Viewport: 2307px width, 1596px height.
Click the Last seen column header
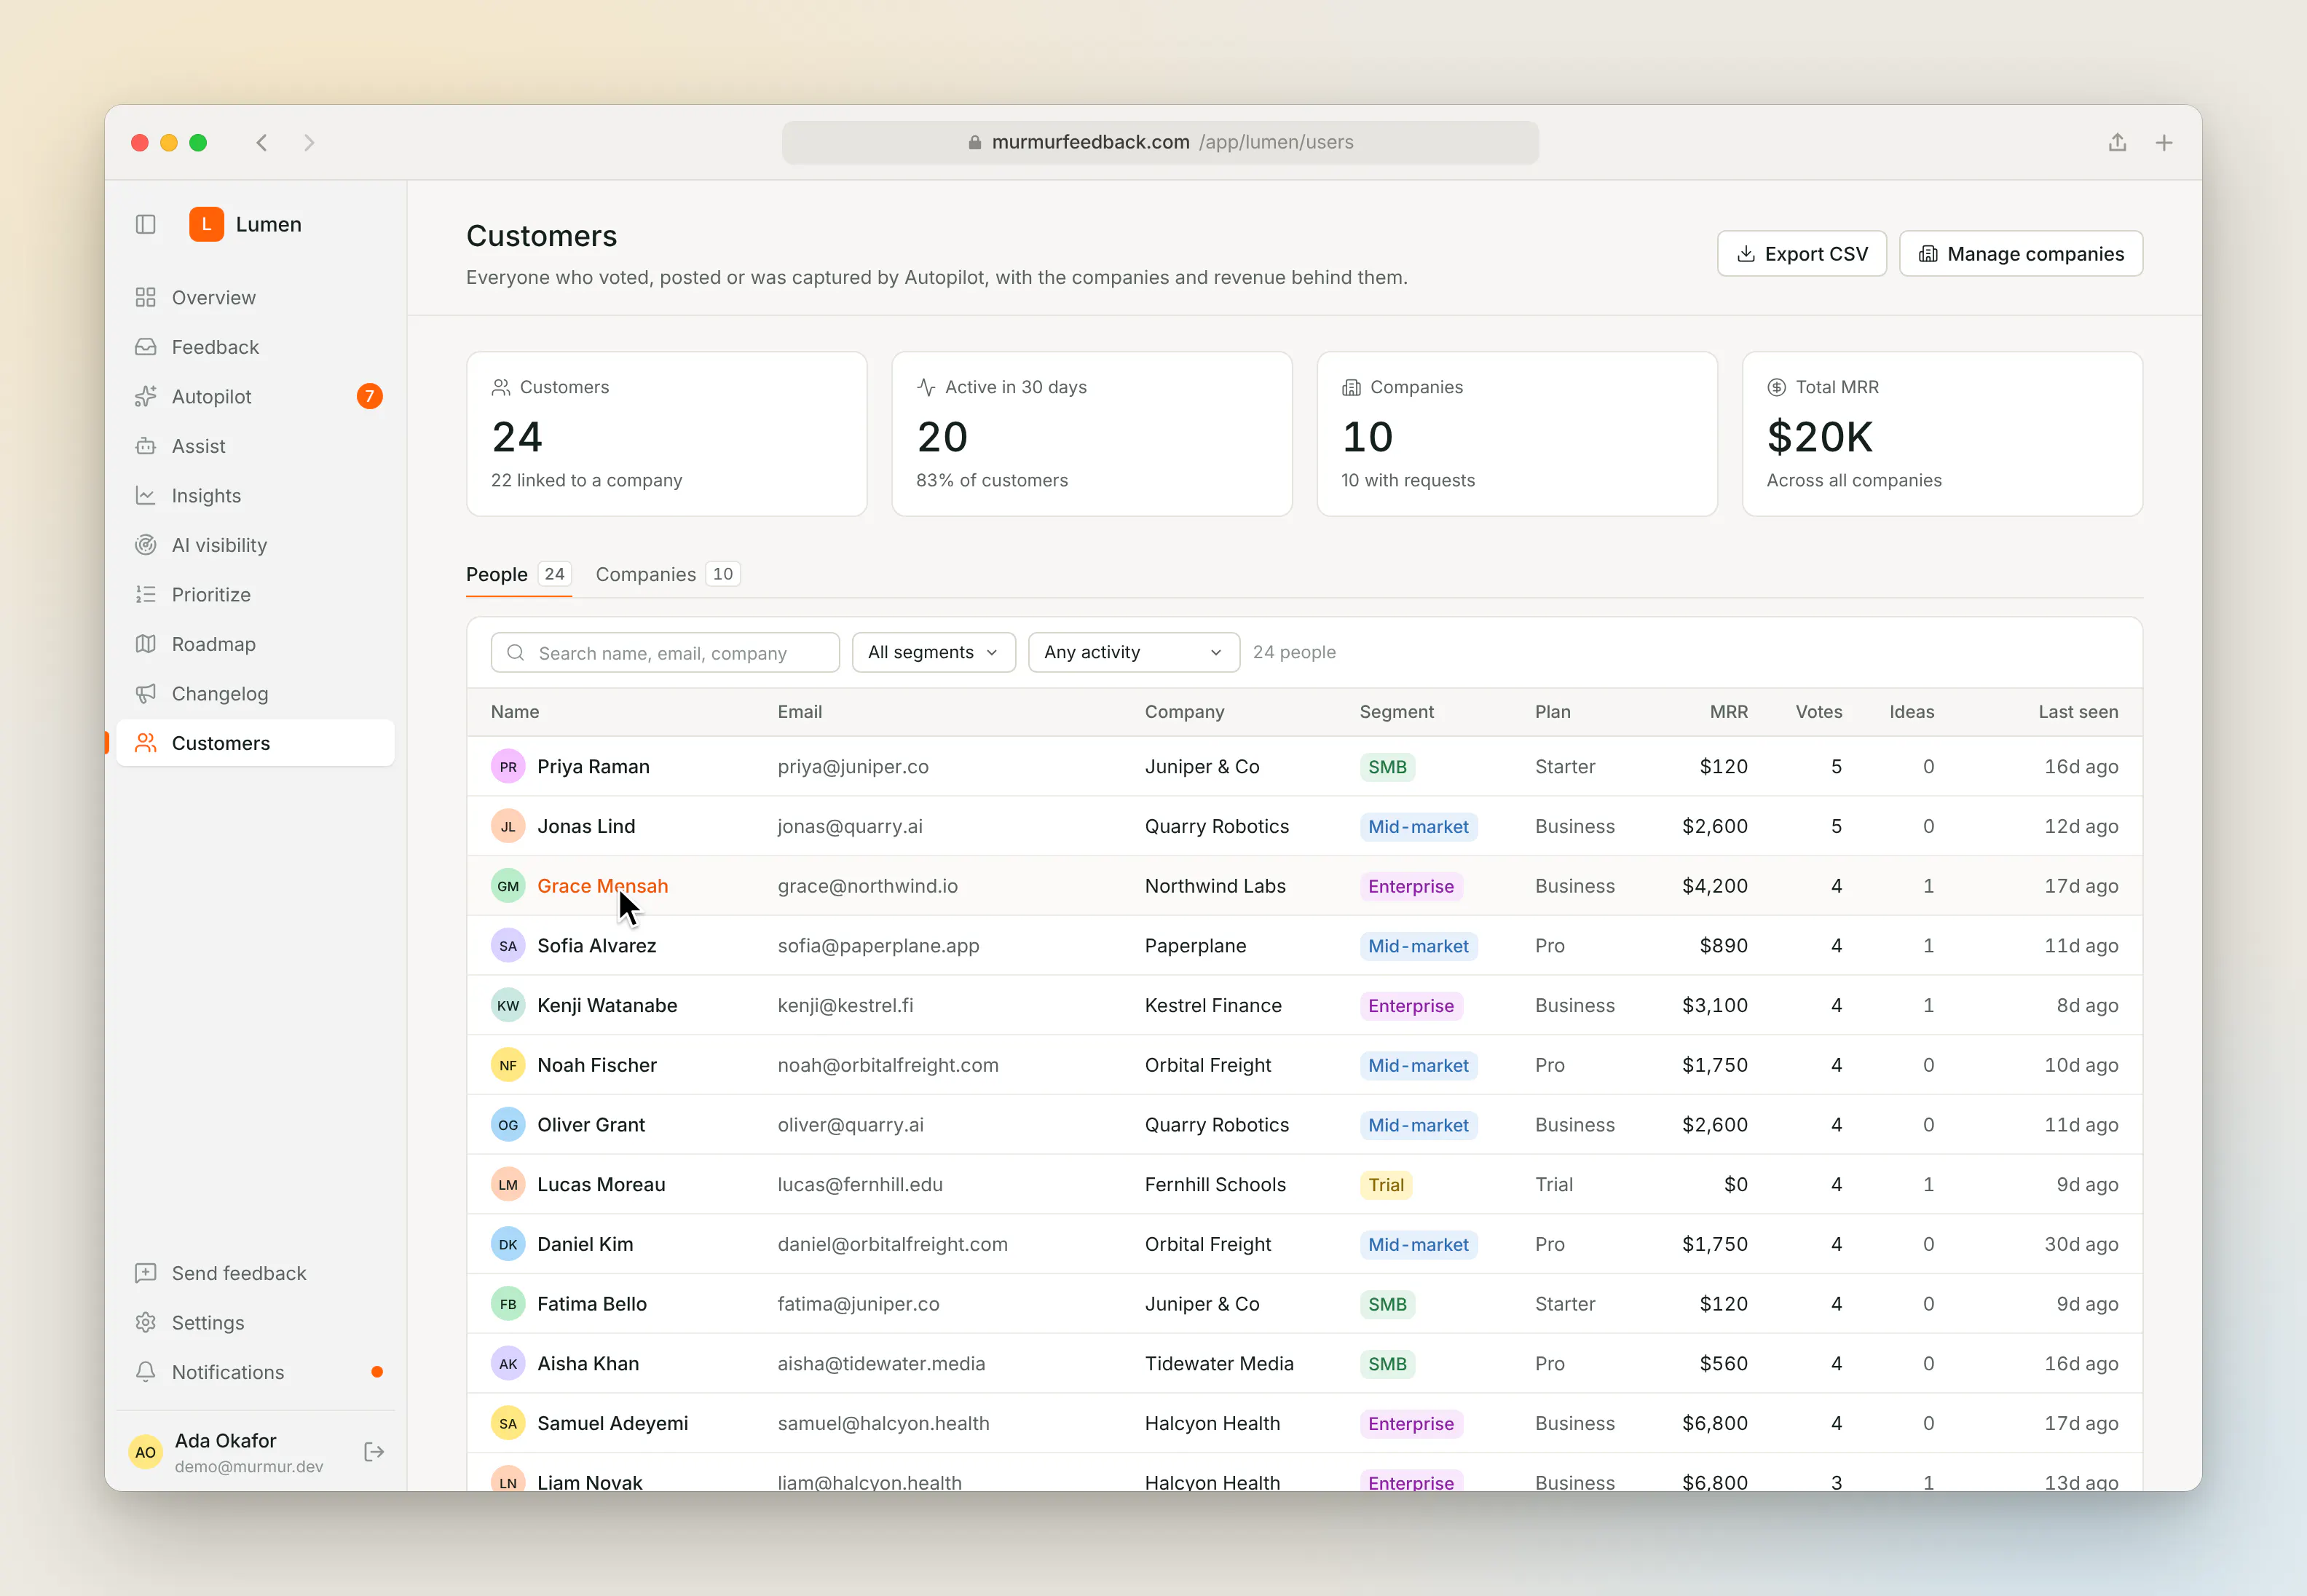pyautogui.click(x=2078, y=712)
